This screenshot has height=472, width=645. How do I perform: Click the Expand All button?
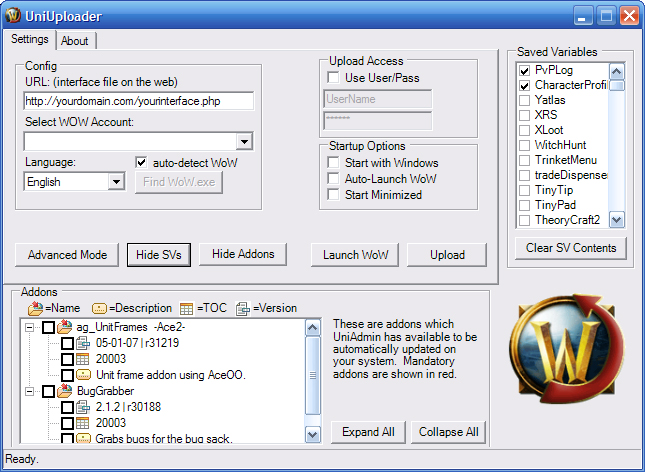368,432
